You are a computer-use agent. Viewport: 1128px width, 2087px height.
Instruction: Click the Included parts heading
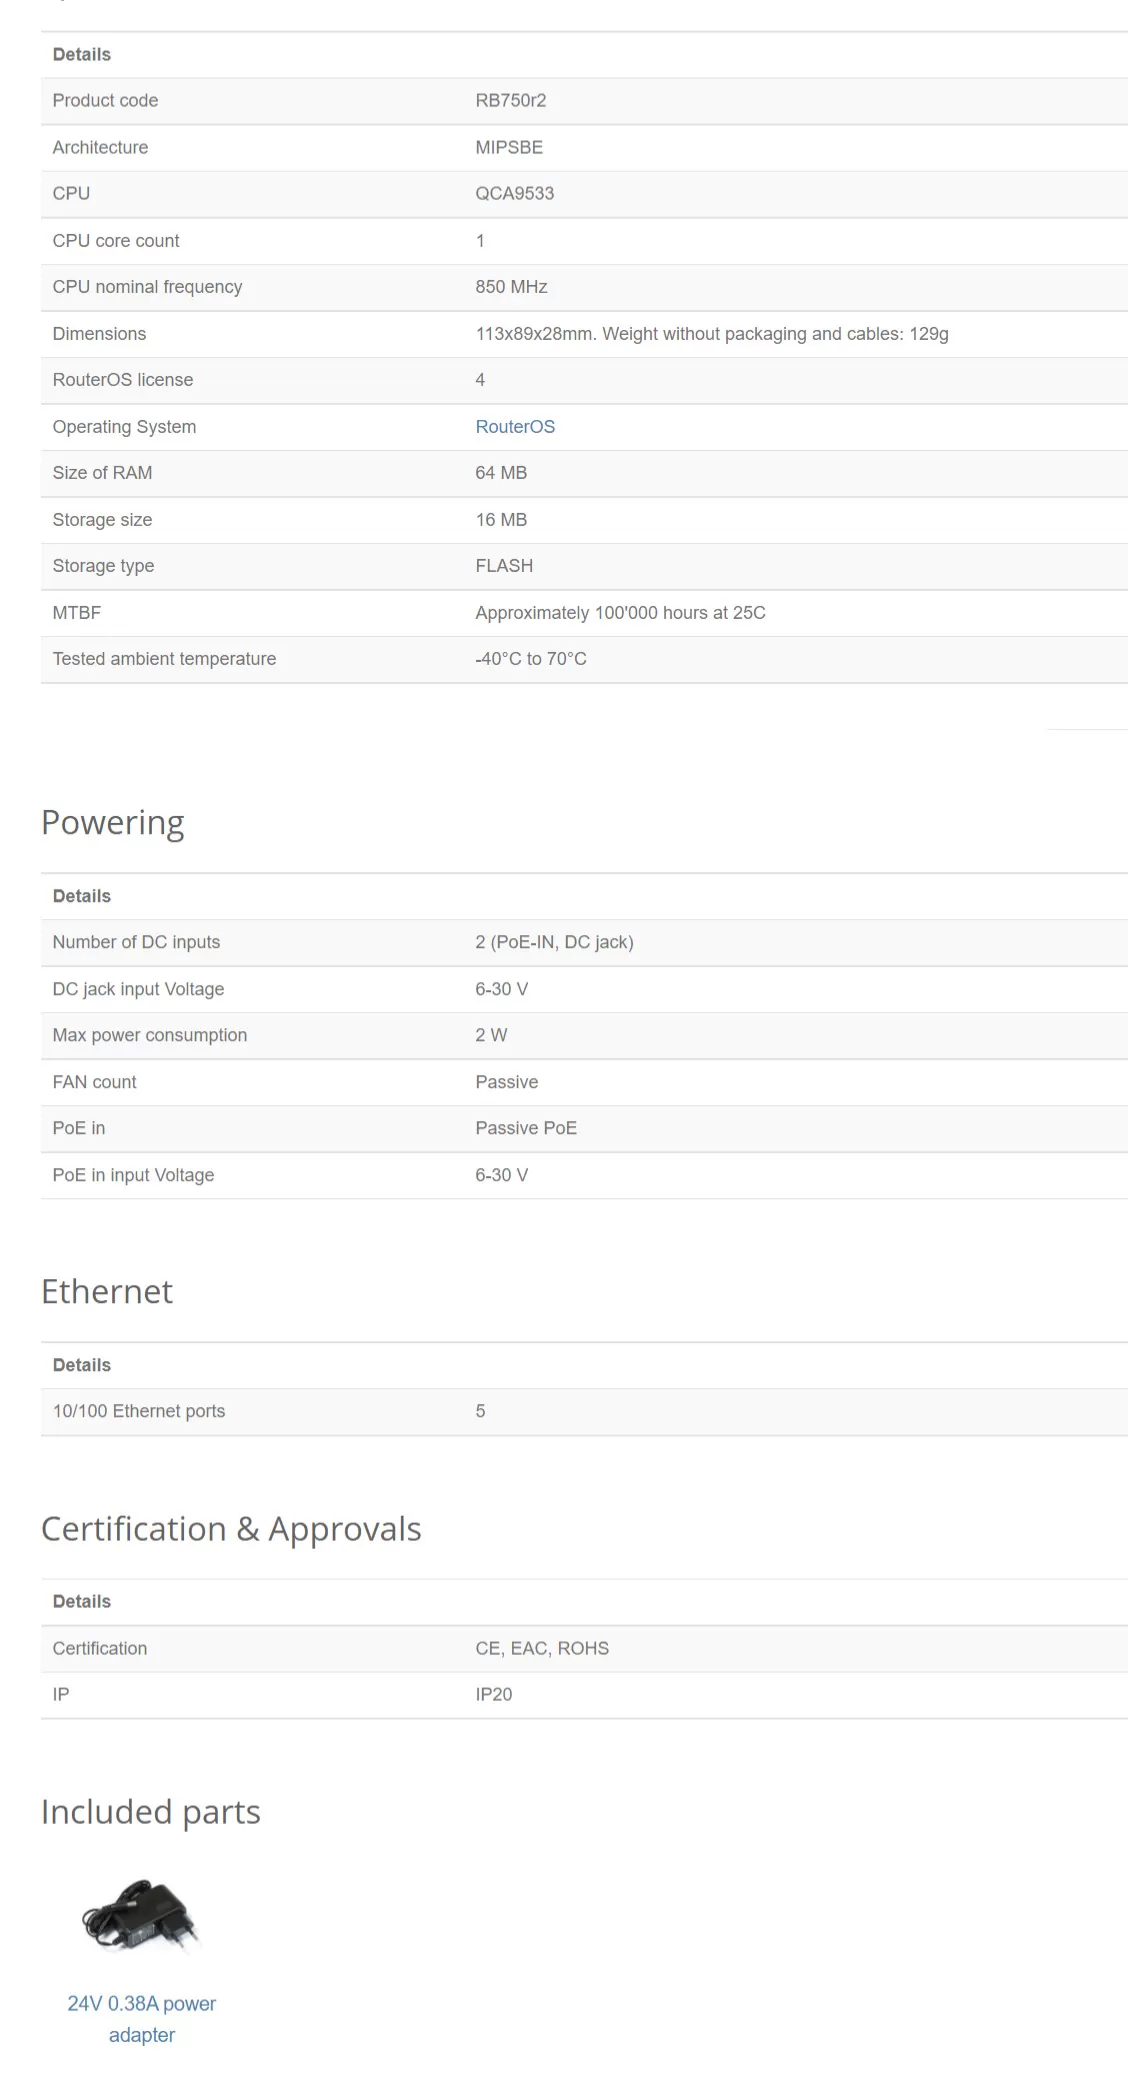[151, 1812]
